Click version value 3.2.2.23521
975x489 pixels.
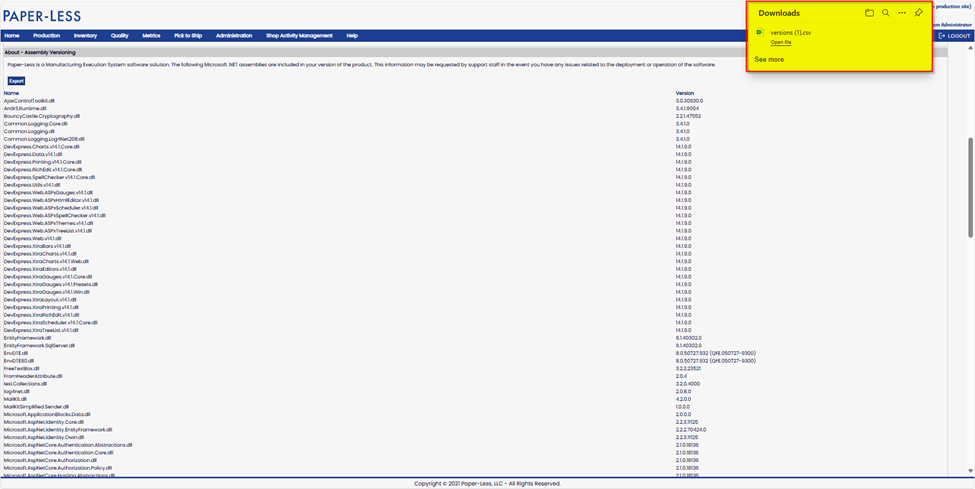pyautogui.click(x=688, y=368)
